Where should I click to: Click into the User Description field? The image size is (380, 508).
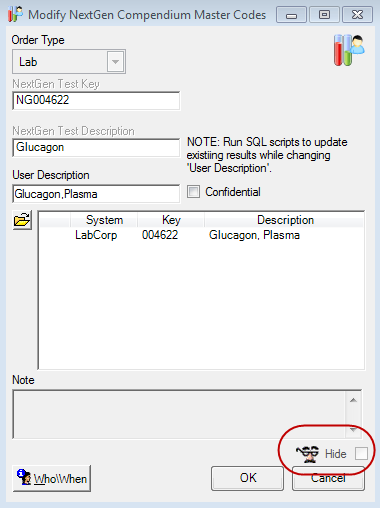coord(96,194)
